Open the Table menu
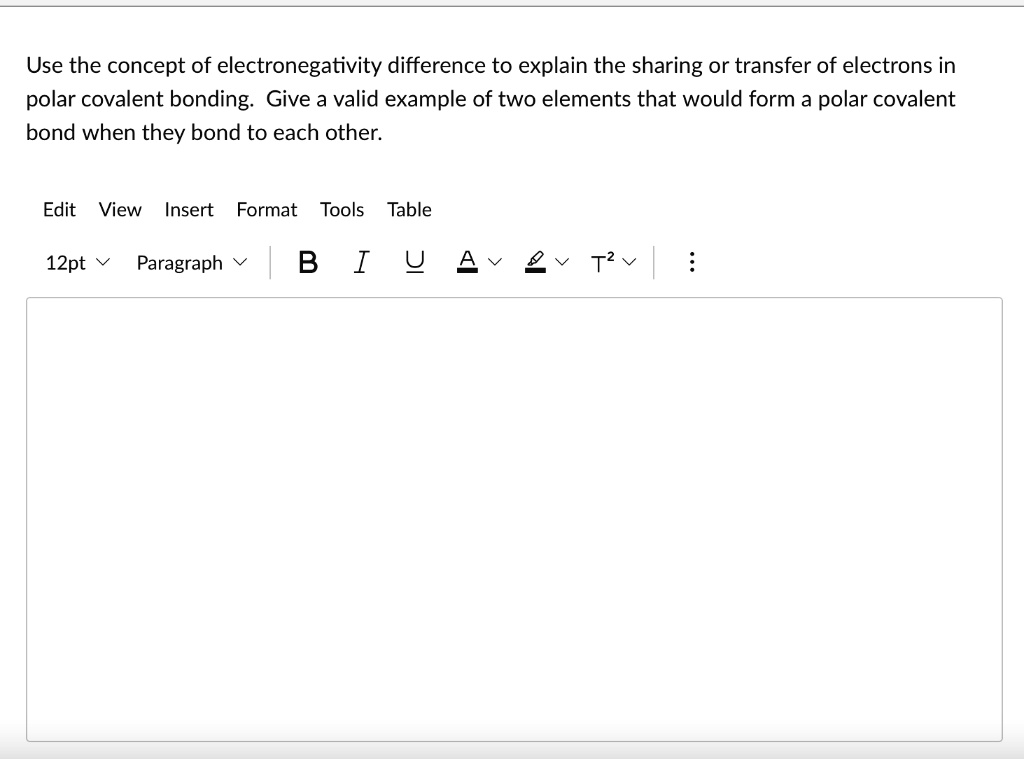1024x759 pixels. [x=410, y=210]
